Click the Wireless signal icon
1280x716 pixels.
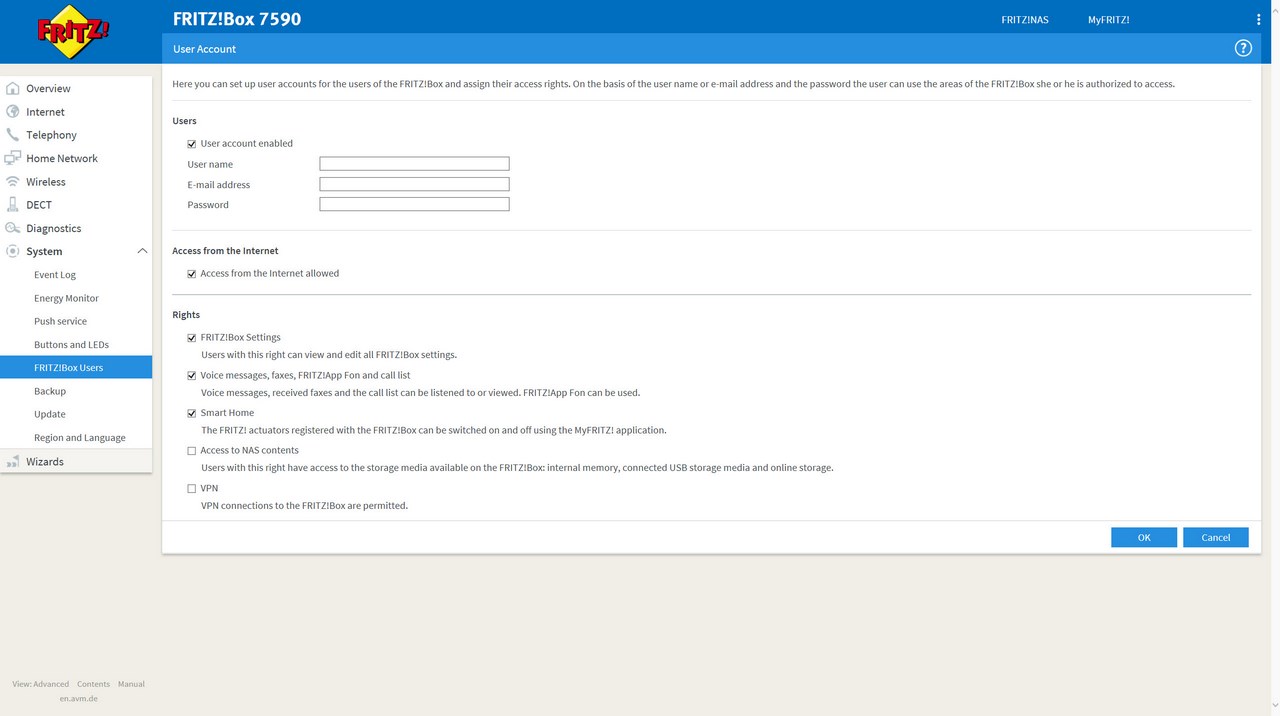(x=13, y=182)
